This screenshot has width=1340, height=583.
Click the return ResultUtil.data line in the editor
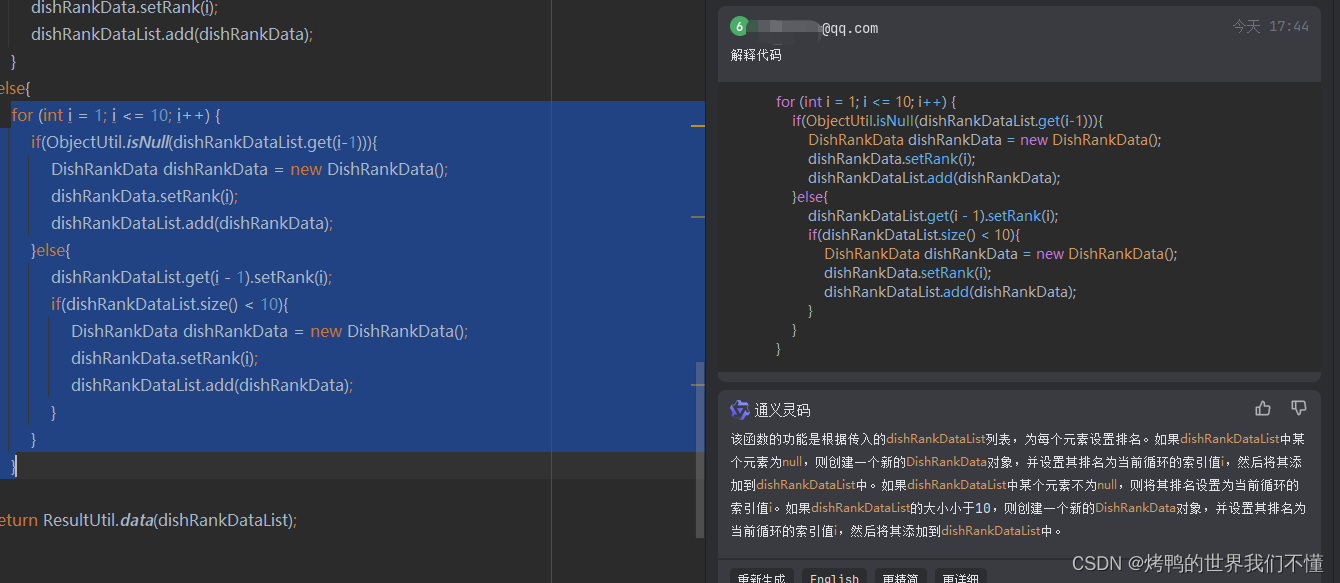coord(148,520)
